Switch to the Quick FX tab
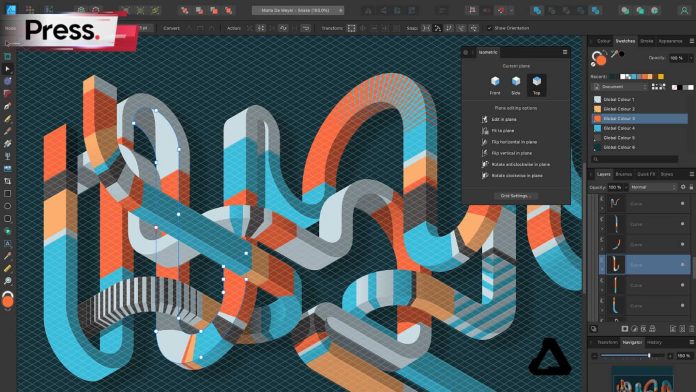The width and height of the screenshot is (696, 392). [x=646, y=174]
